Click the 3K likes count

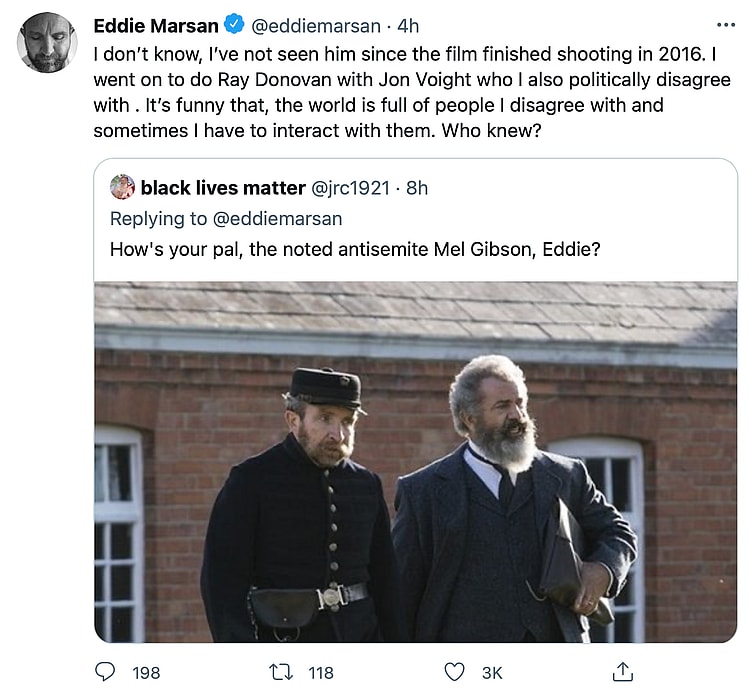(x=492, y=672)
